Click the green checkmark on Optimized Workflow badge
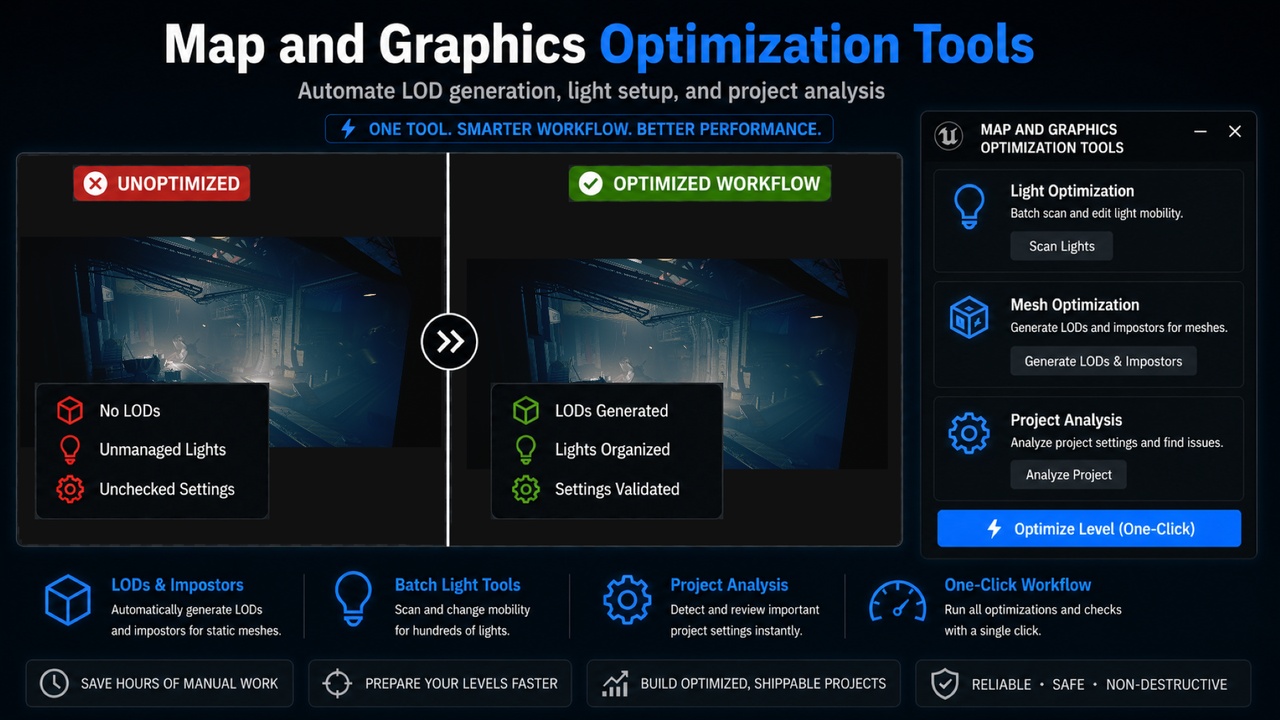This screenshot has width=1280, height=720. coord(591,184)
